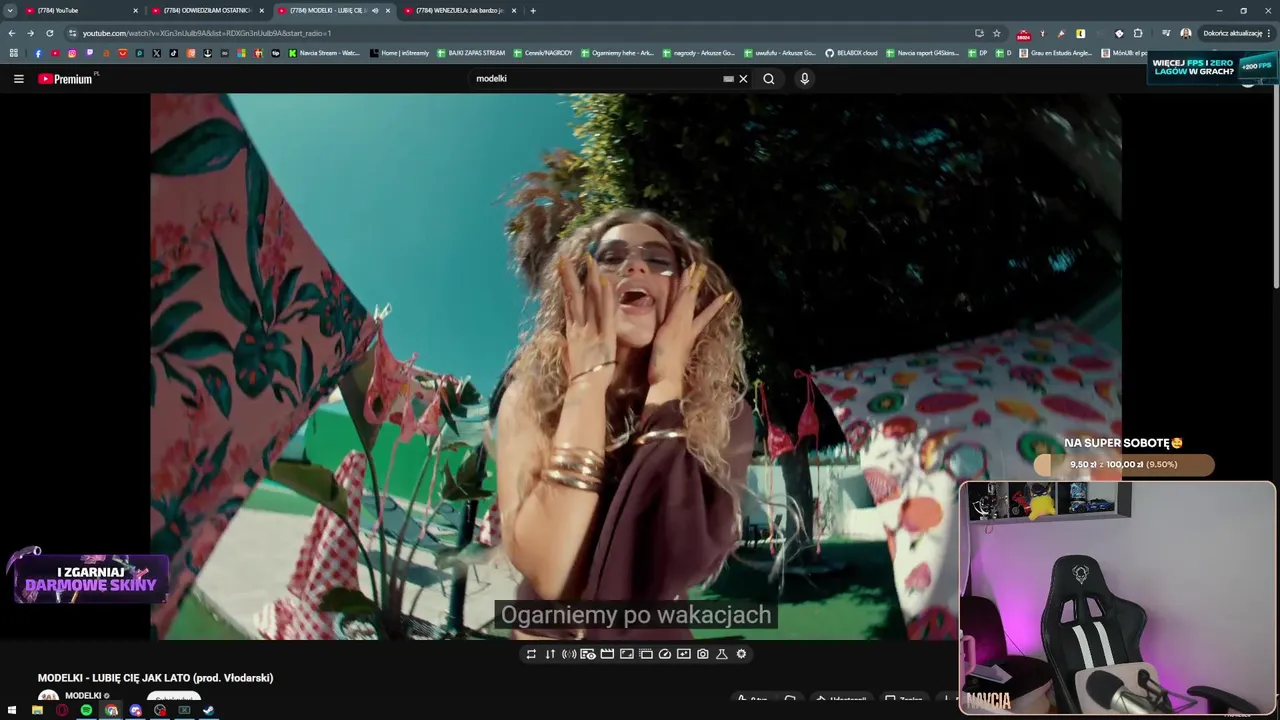Click the sound boost icon under video
The width and height of the screenshot is (1280, 720).
point(569,654)
